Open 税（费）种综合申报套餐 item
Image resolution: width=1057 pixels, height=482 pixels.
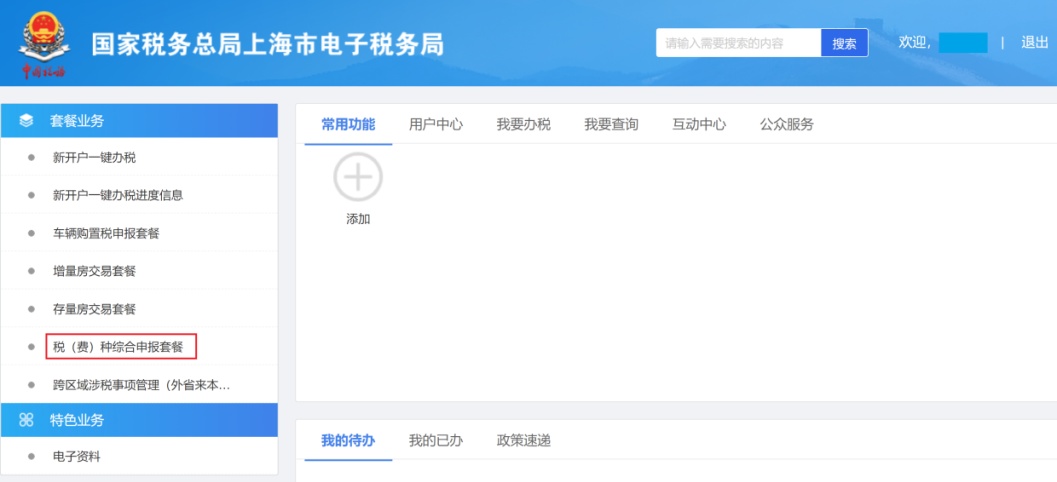click(118, 347)
